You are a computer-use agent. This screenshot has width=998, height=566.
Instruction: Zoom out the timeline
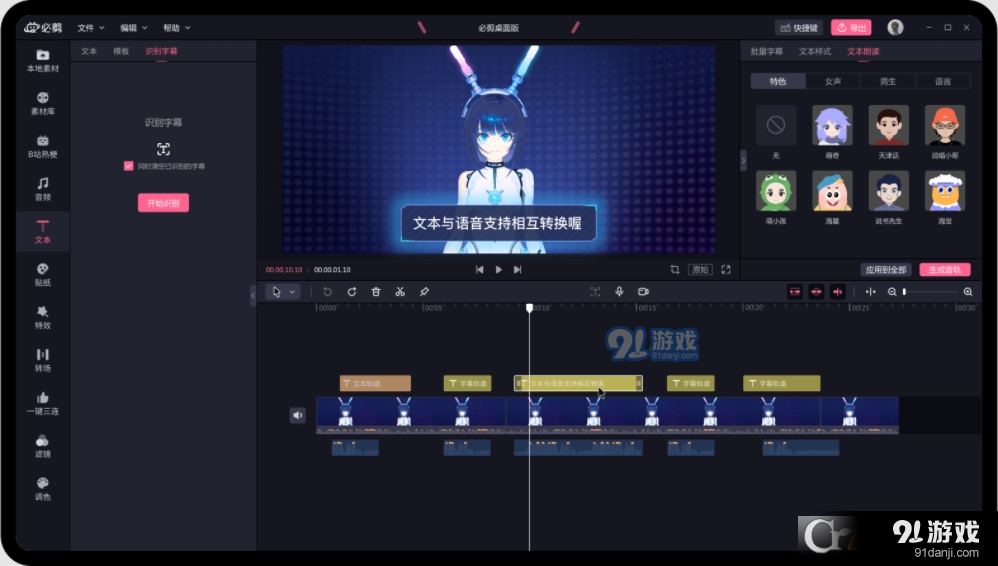point(892,292)
